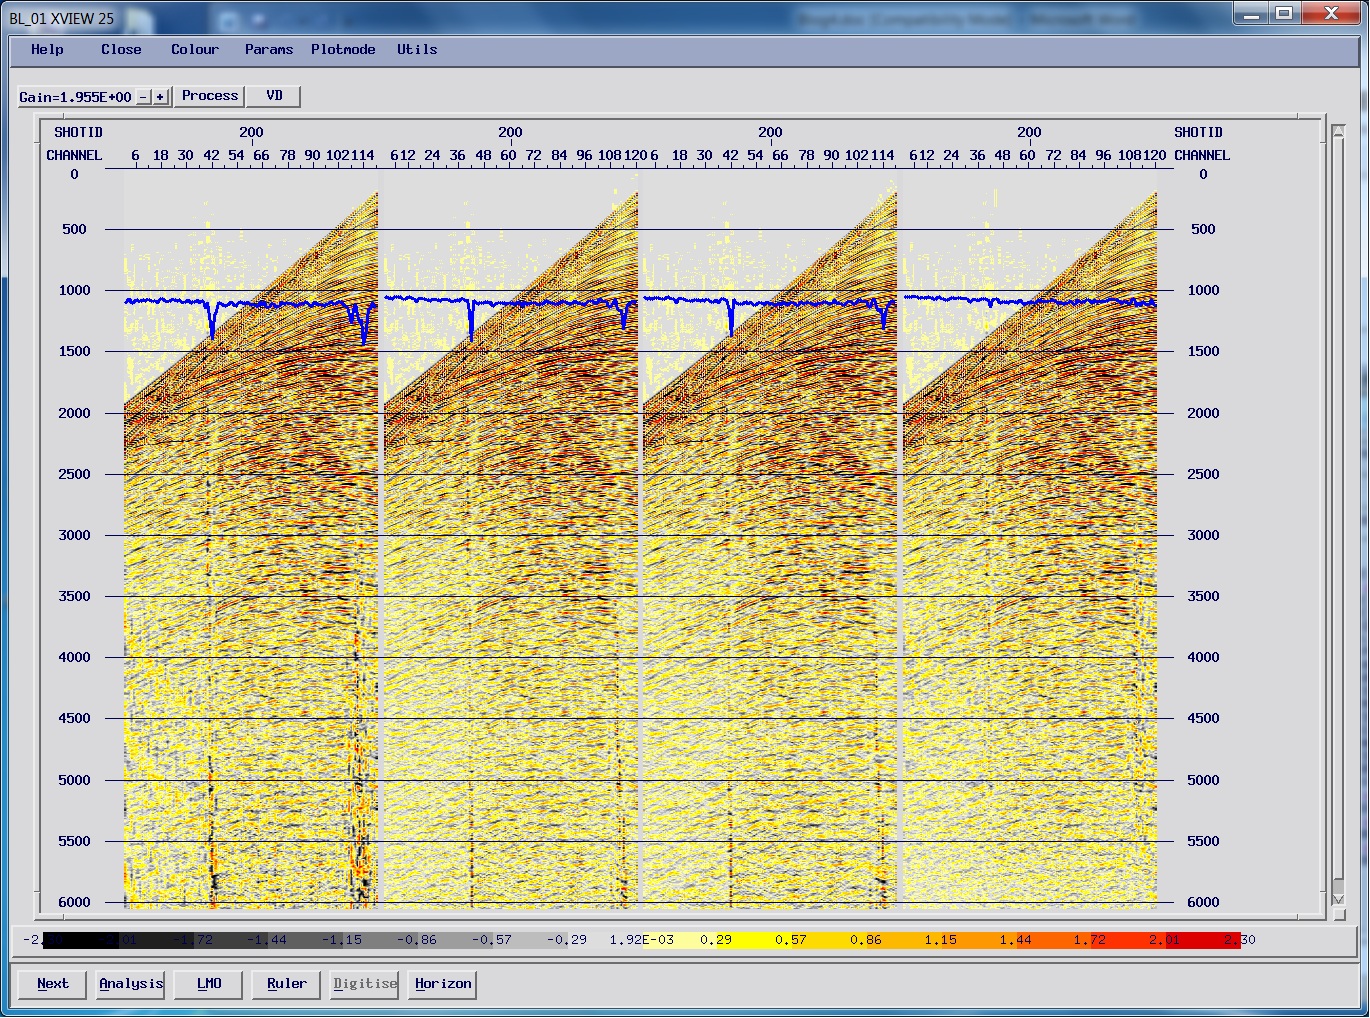Open the Help menu
The image size is (1370, 1018).
point(46,49)
